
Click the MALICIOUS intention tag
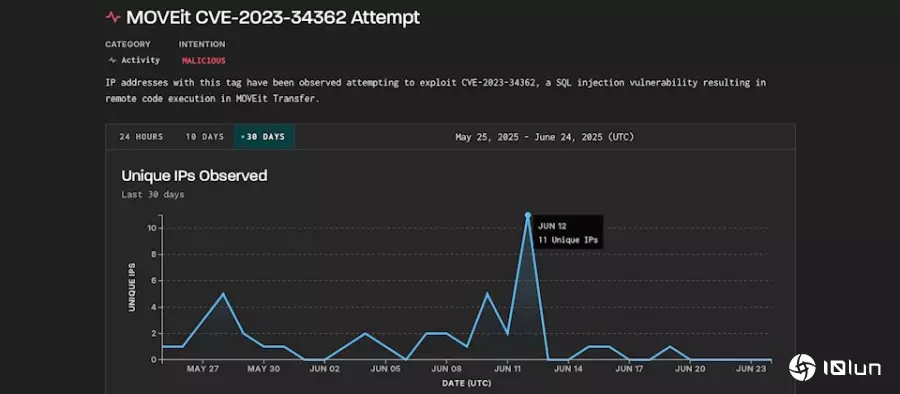204,60
